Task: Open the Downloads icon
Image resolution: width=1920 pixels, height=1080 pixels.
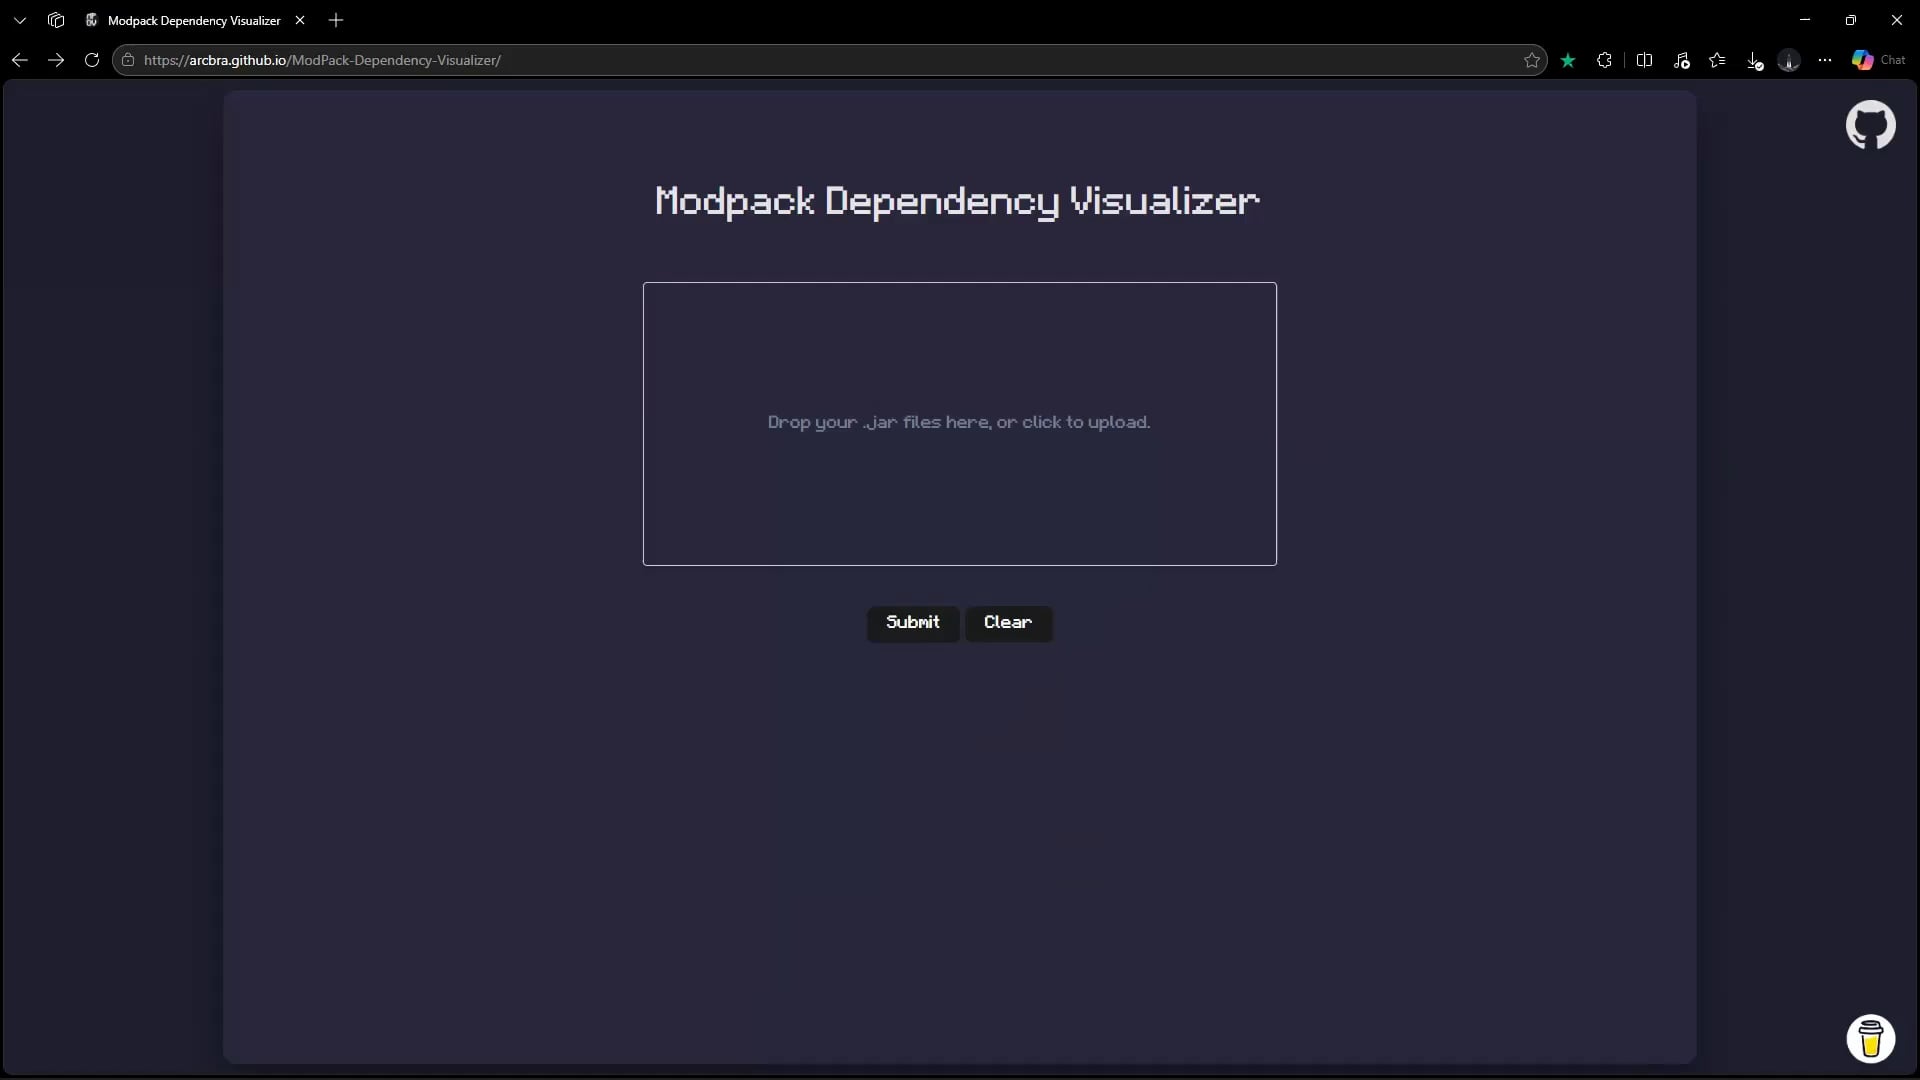Action: coord(1754,61)
